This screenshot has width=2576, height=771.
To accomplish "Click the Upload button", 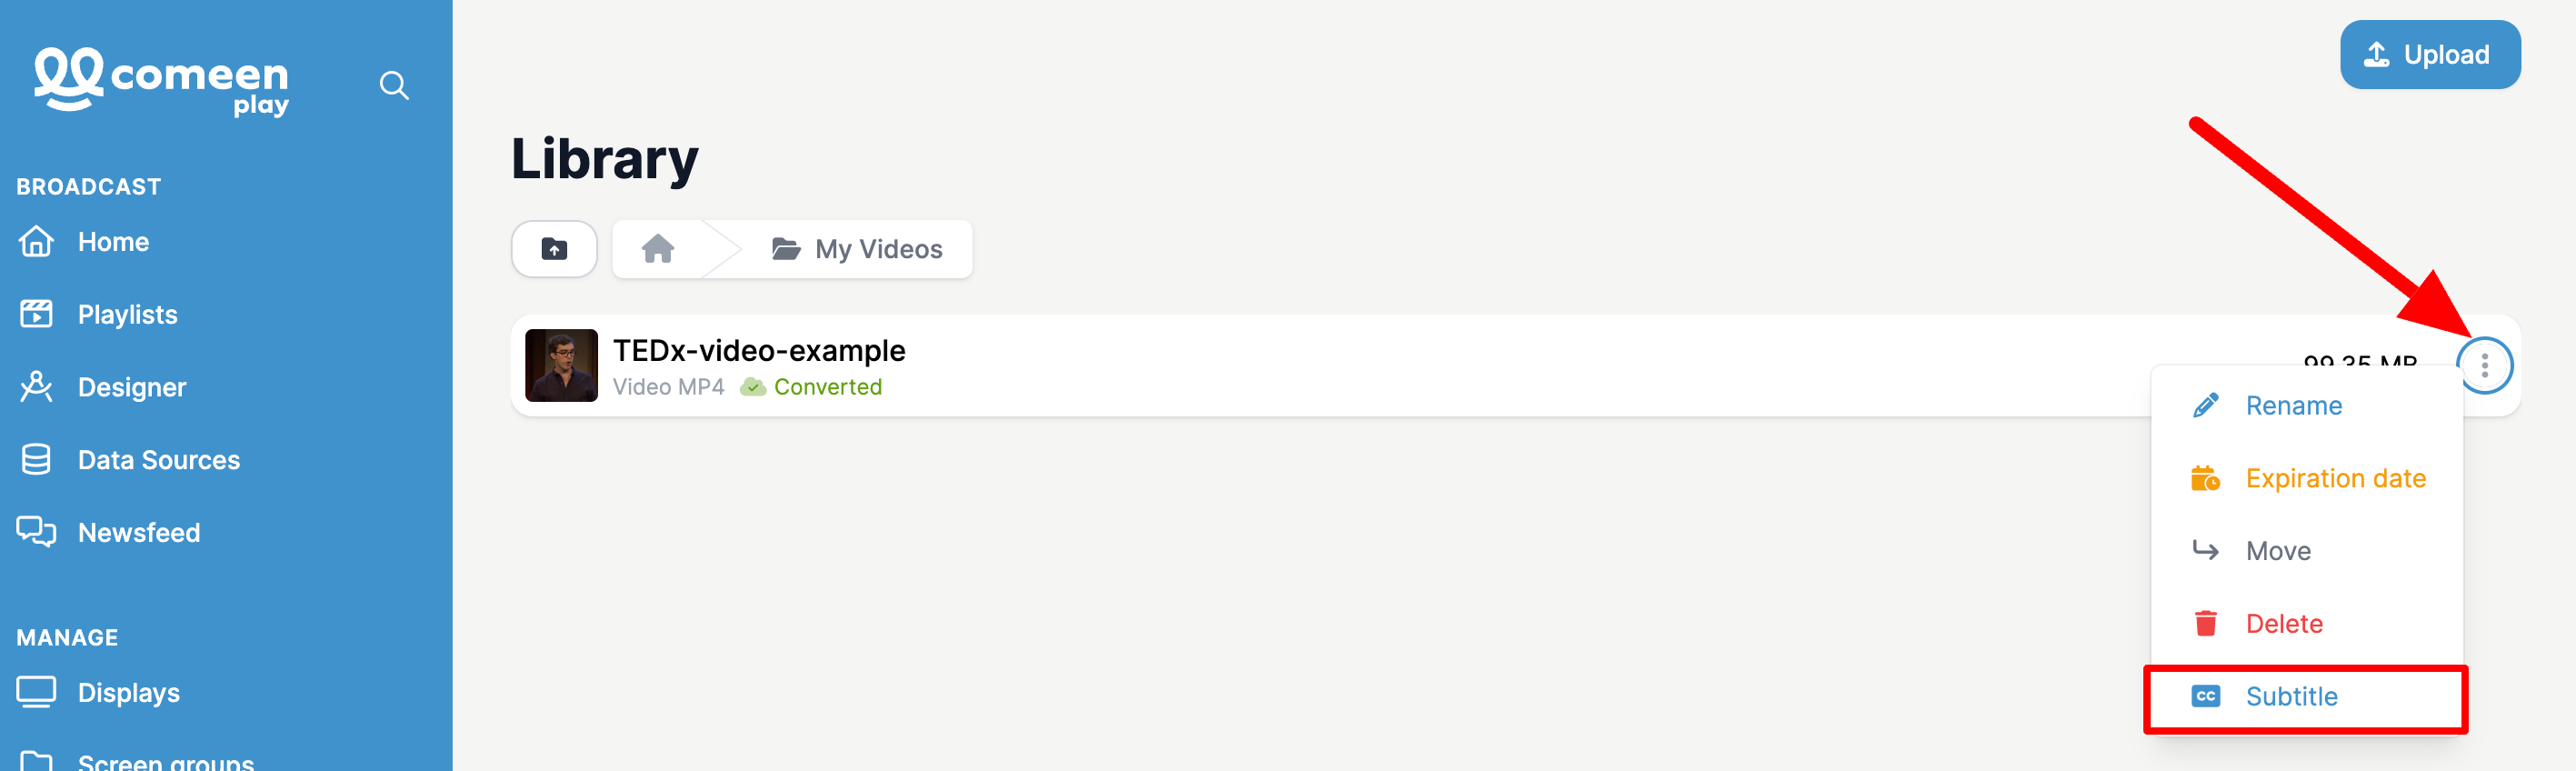I will pos(2429,55).
